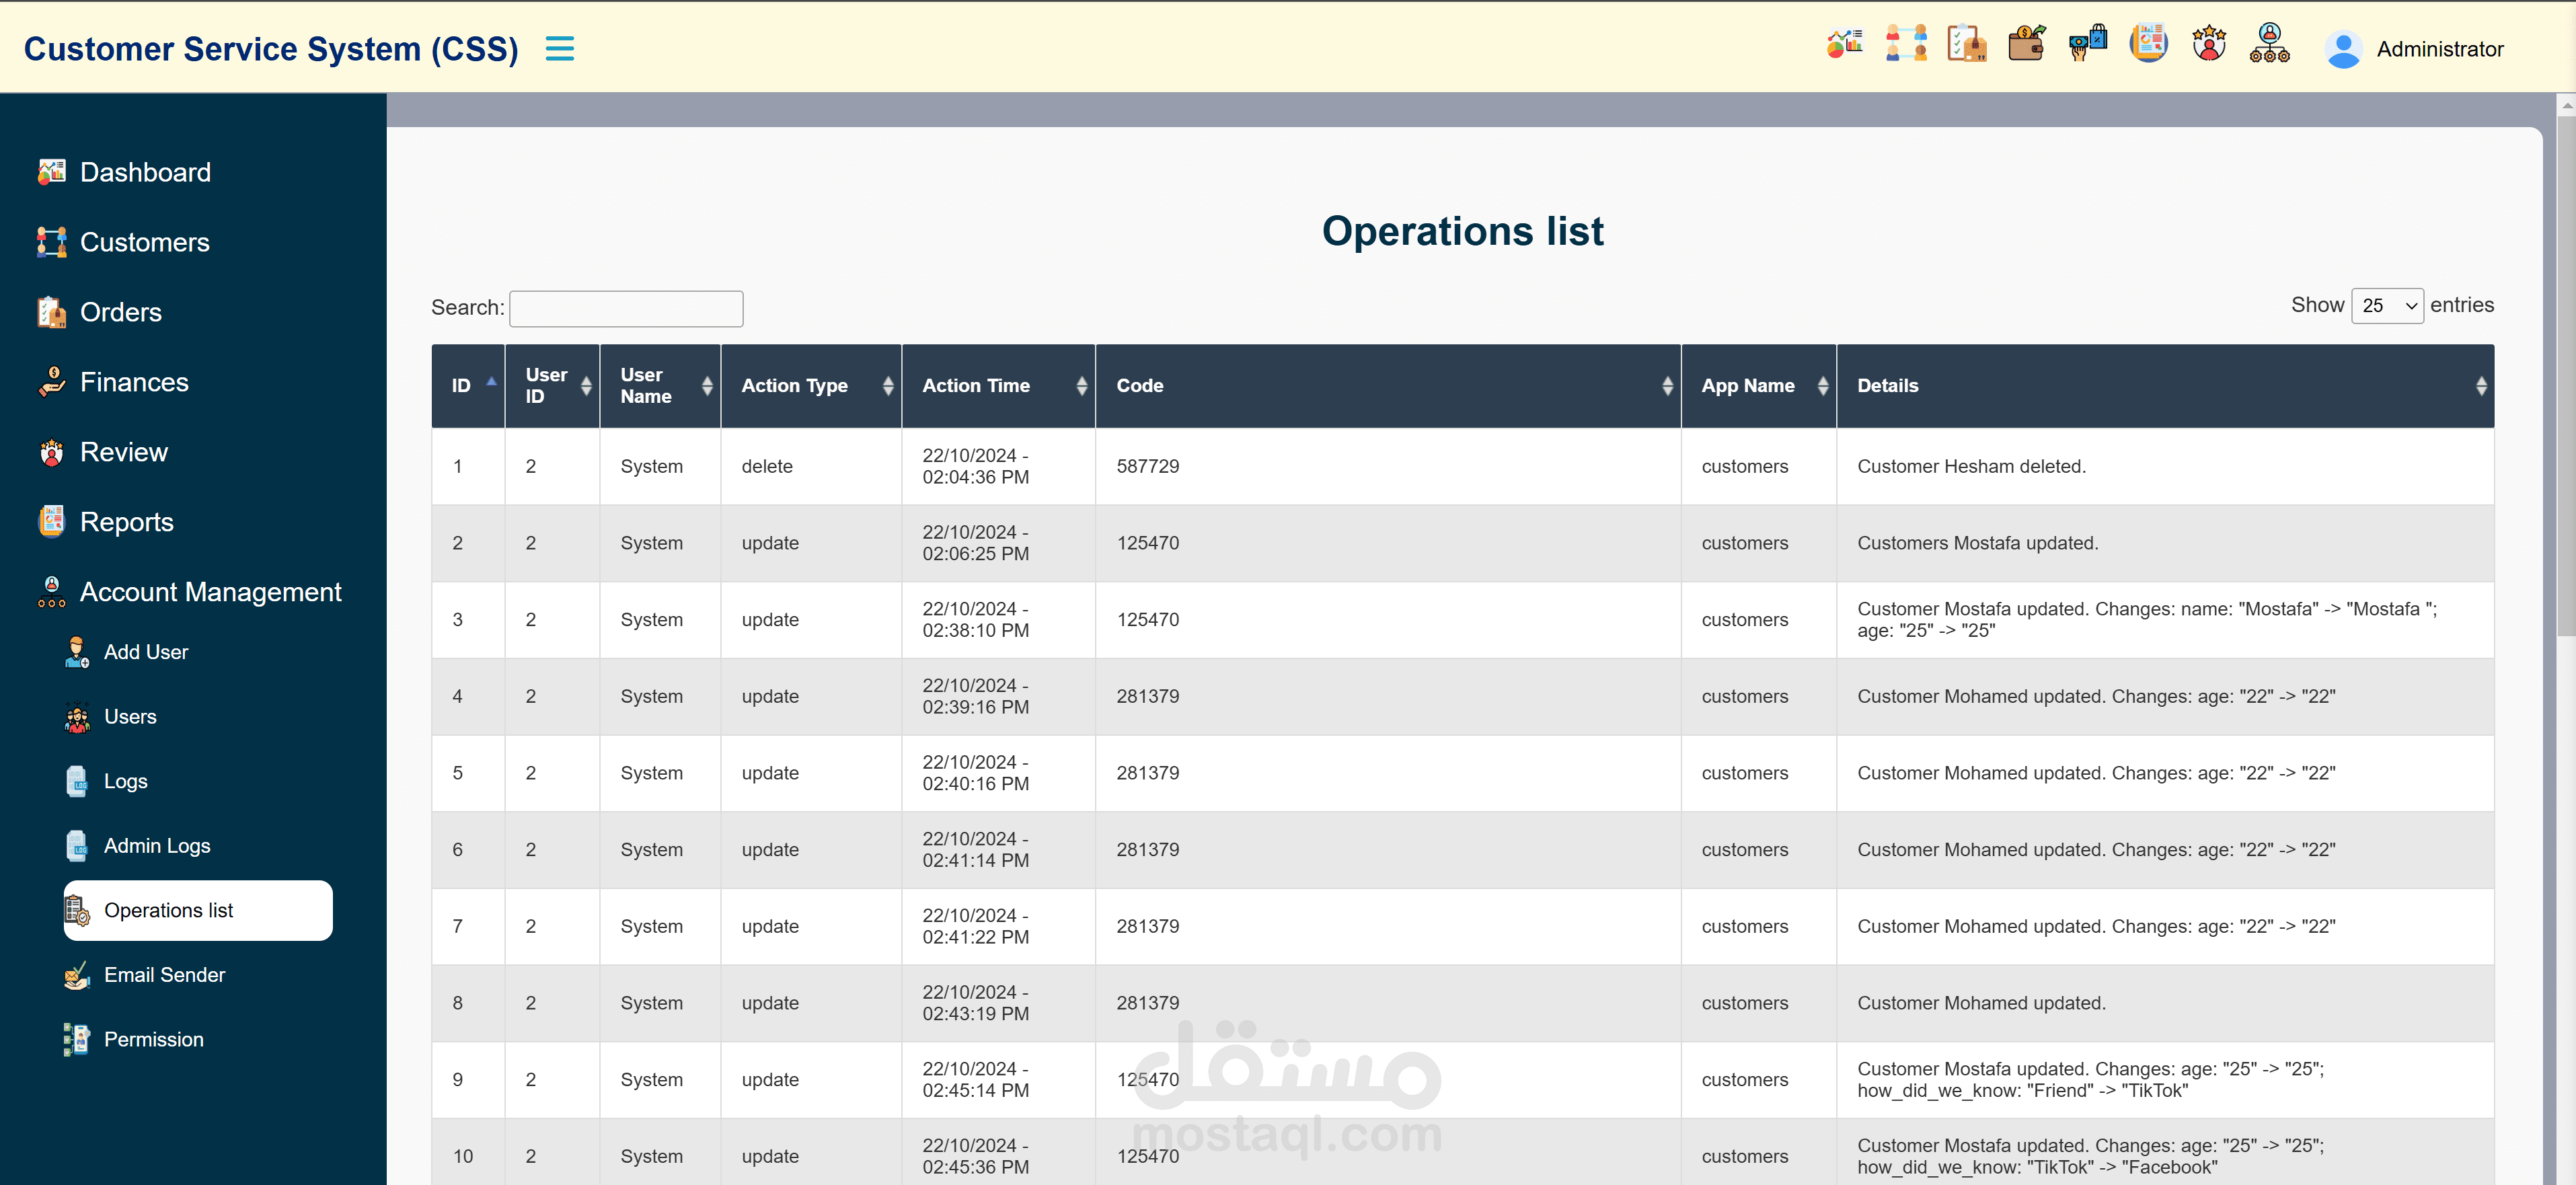The width and height of the screenshot is (2576, 1185).
Task: Go to Email Sender in sidebar
Action: [x=164, y=975]
